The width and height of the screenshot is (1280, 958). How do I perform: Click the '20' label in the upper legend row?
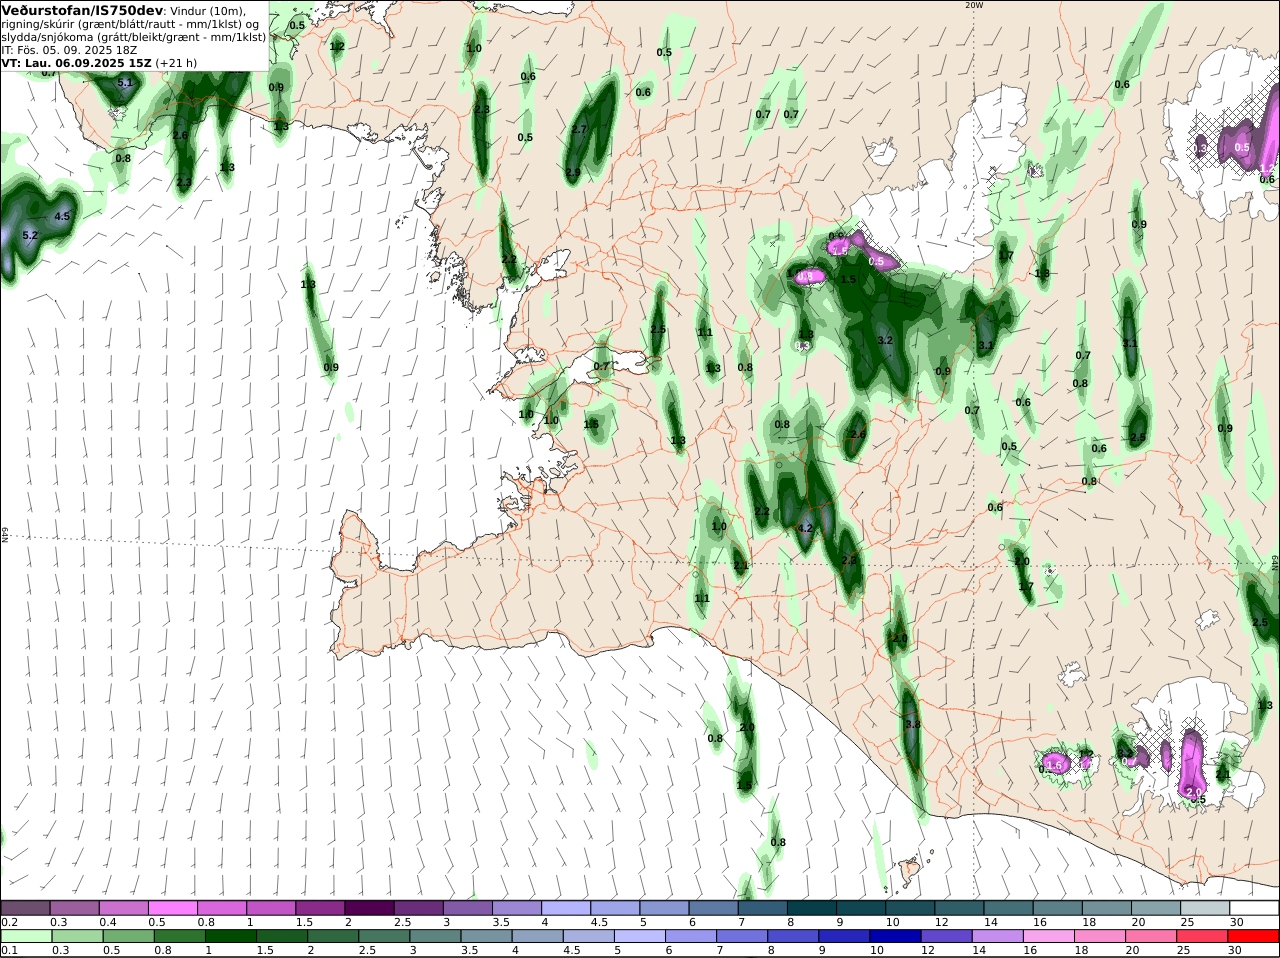(1138, 922)
